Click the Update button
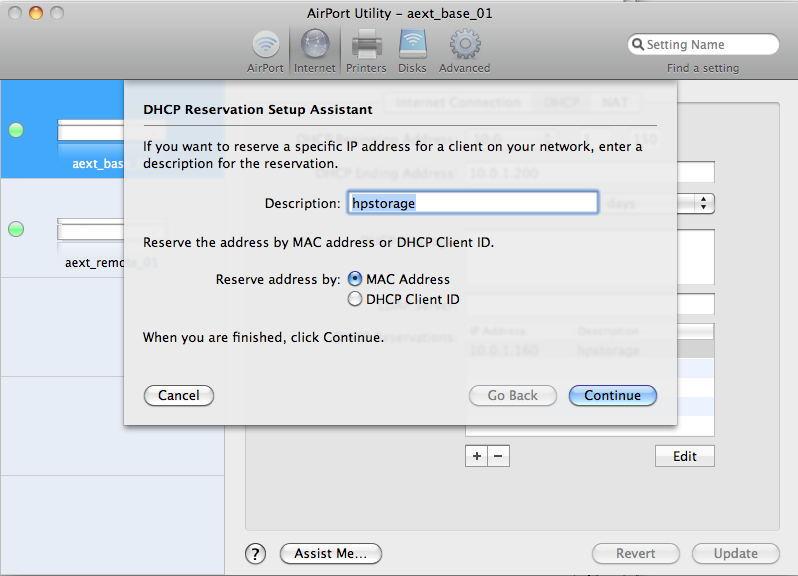798x576 pixels. pos(735,553)
